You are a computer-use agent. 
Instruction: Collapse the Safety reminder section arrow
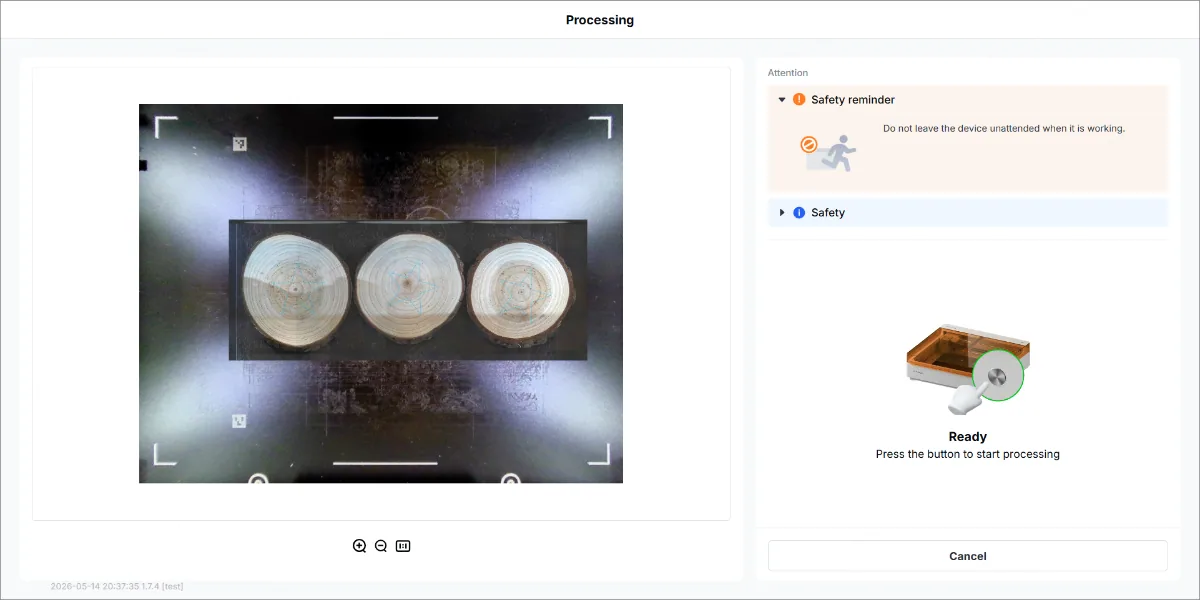pos(782,100)
